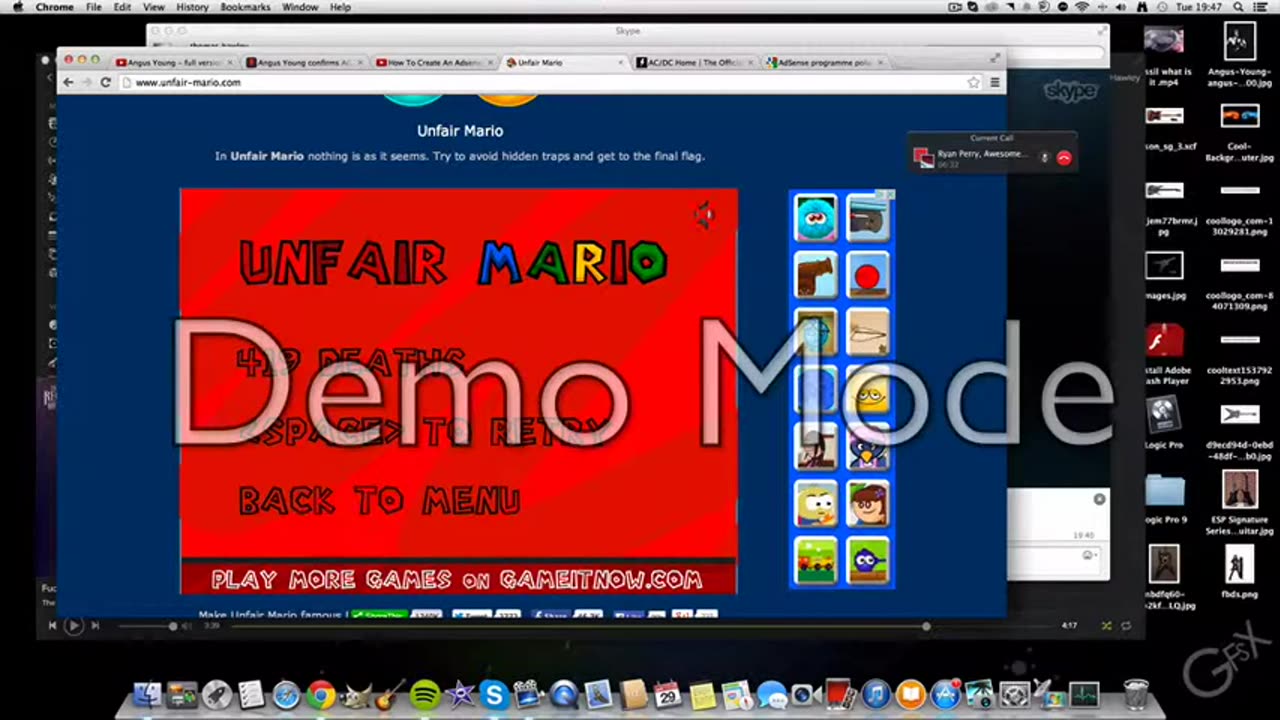
Task: Switch to the AdSense programme policies tab
Action: 823,62
